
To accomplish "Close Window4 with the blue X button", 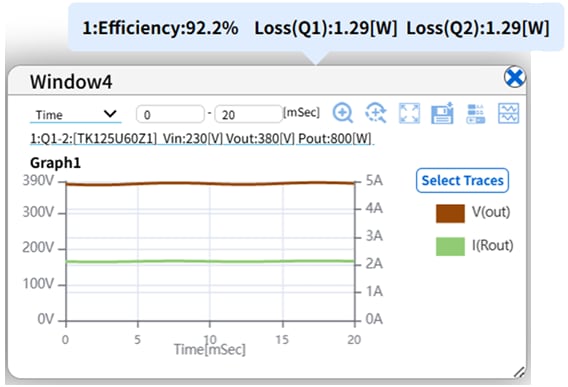I will (515, 77).
